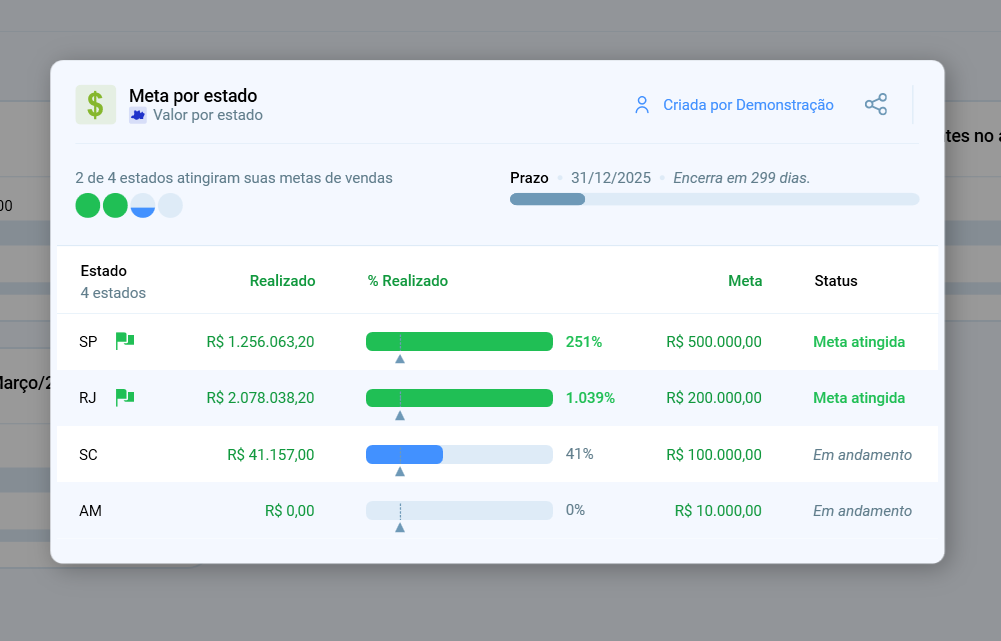
Task: Open the share icon in the header
Action: (x=876, y=104)
